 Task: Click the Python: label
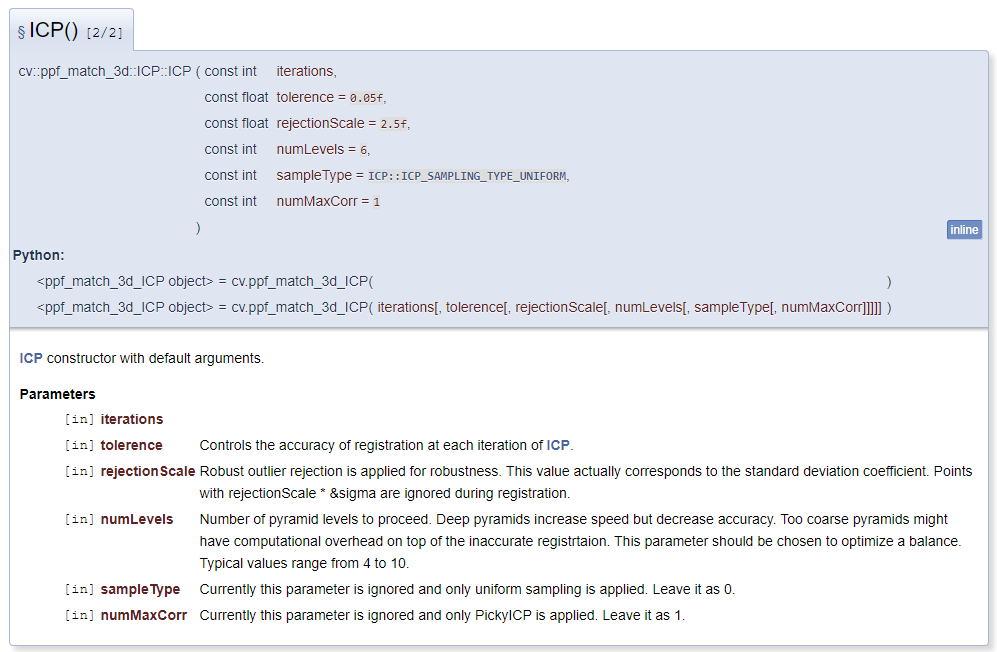coord(38,255)
